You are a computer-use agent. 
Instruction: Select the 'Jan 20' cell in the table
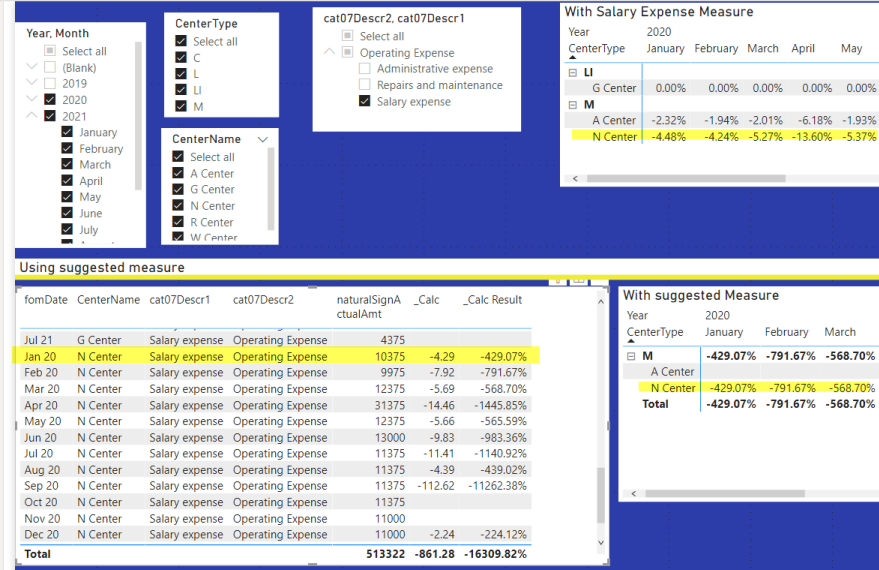tap(40, 356)
